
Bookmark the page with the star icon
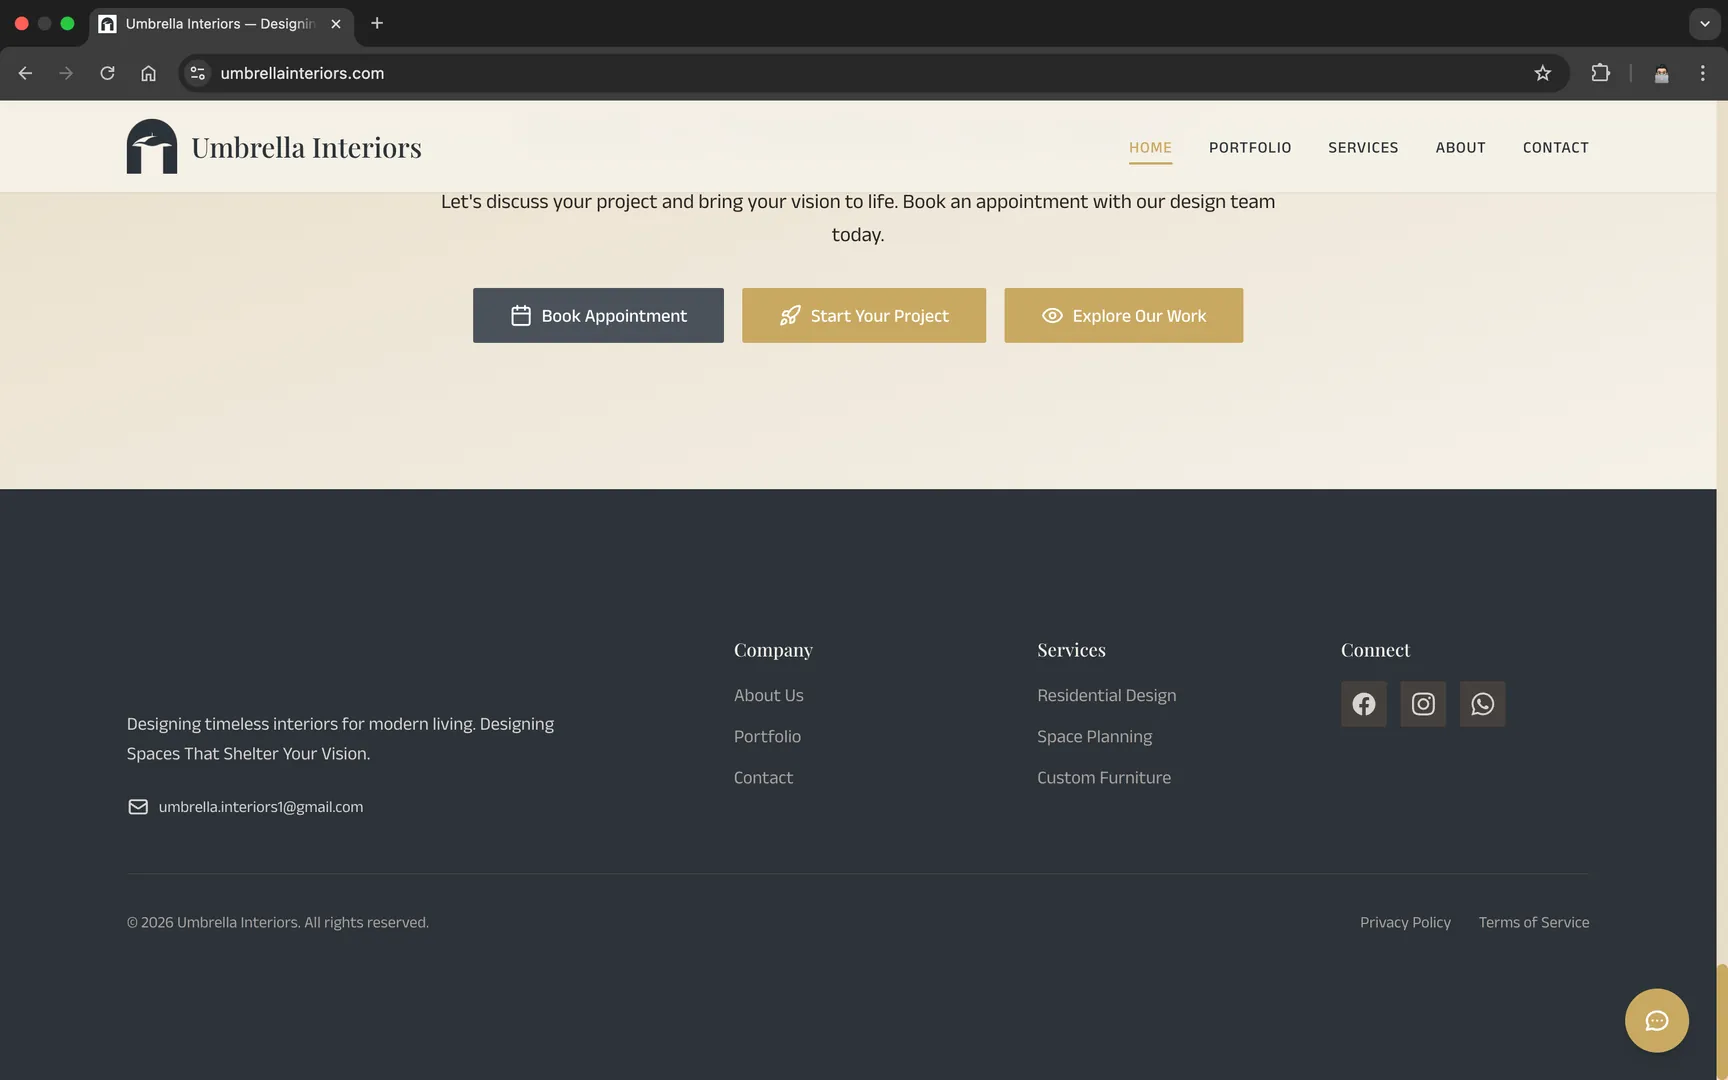click(1543, 72)
